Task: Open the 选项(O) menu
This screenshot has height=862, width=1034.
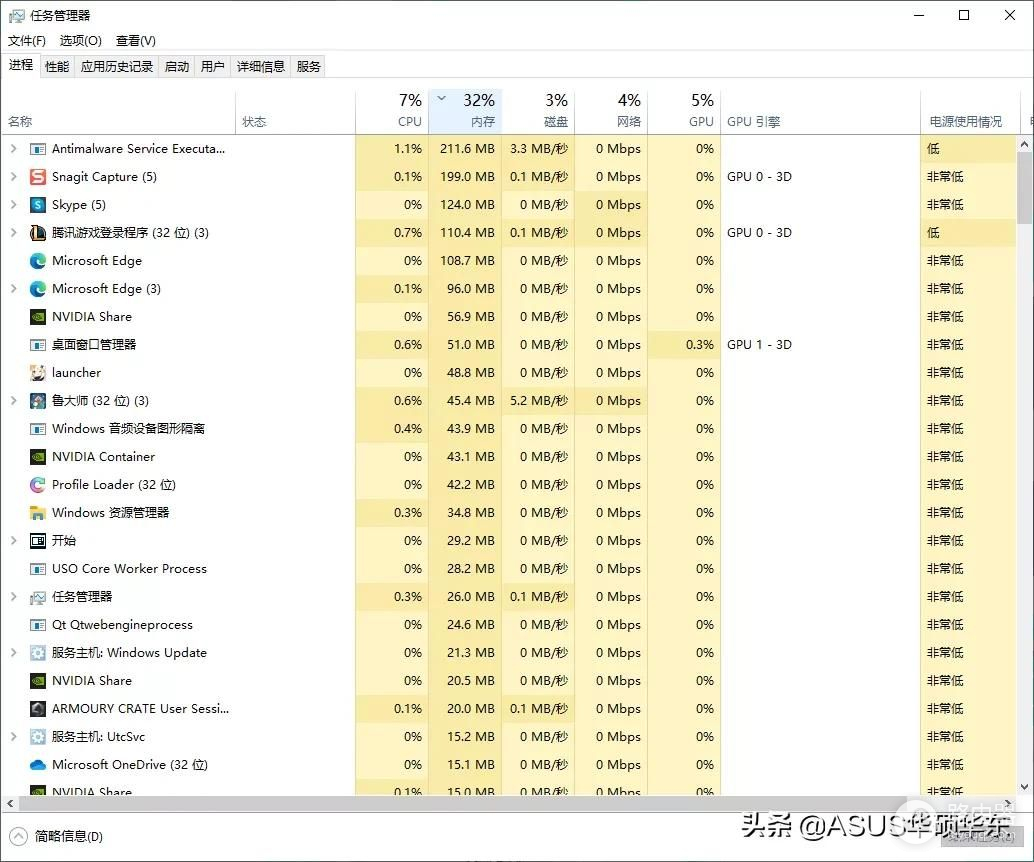Action: pyautogui.click(x=80, y=41)
